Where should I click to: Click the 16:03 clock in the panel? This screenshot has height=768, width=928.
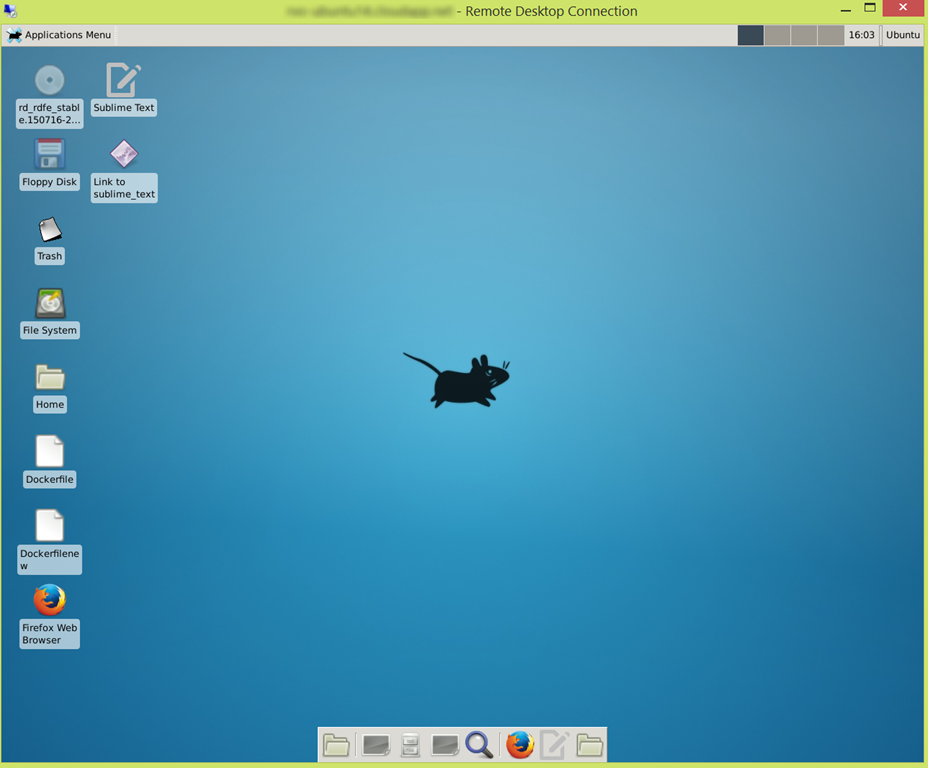[861, 35]
